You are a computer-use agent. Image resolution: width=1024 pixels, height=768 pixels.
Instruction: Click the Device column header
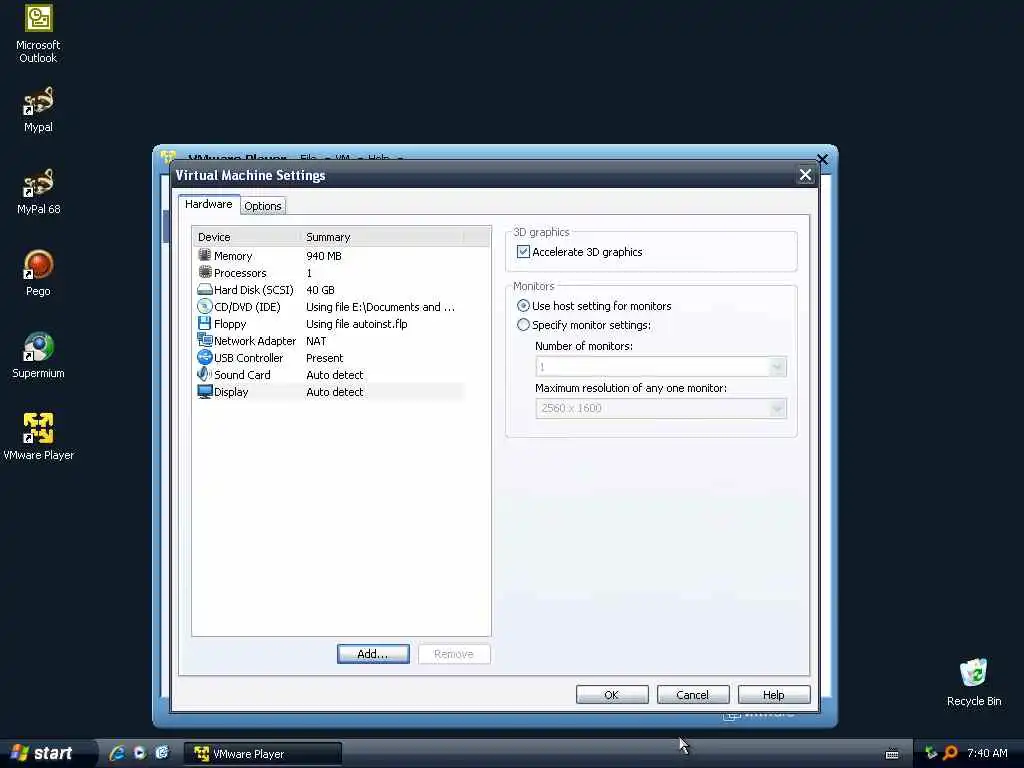click(x=246, y=237)
